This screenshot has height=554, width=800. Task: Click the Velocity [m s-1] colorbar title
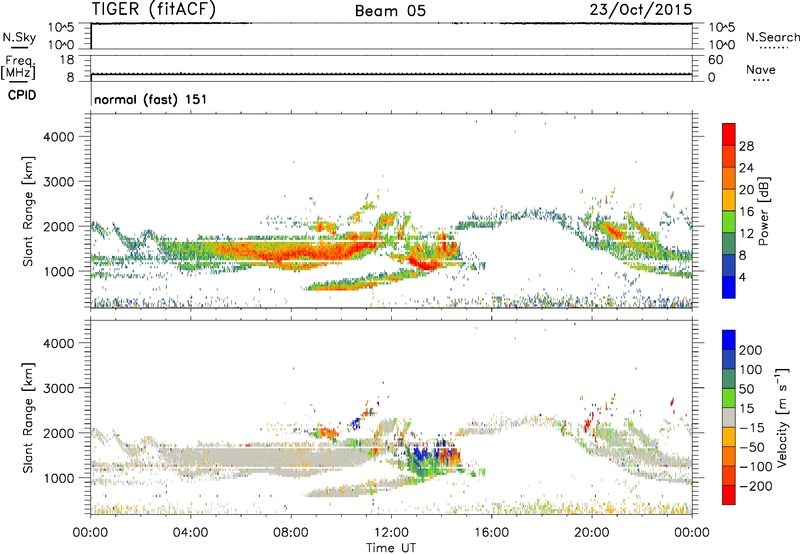(x=783, y=417)
